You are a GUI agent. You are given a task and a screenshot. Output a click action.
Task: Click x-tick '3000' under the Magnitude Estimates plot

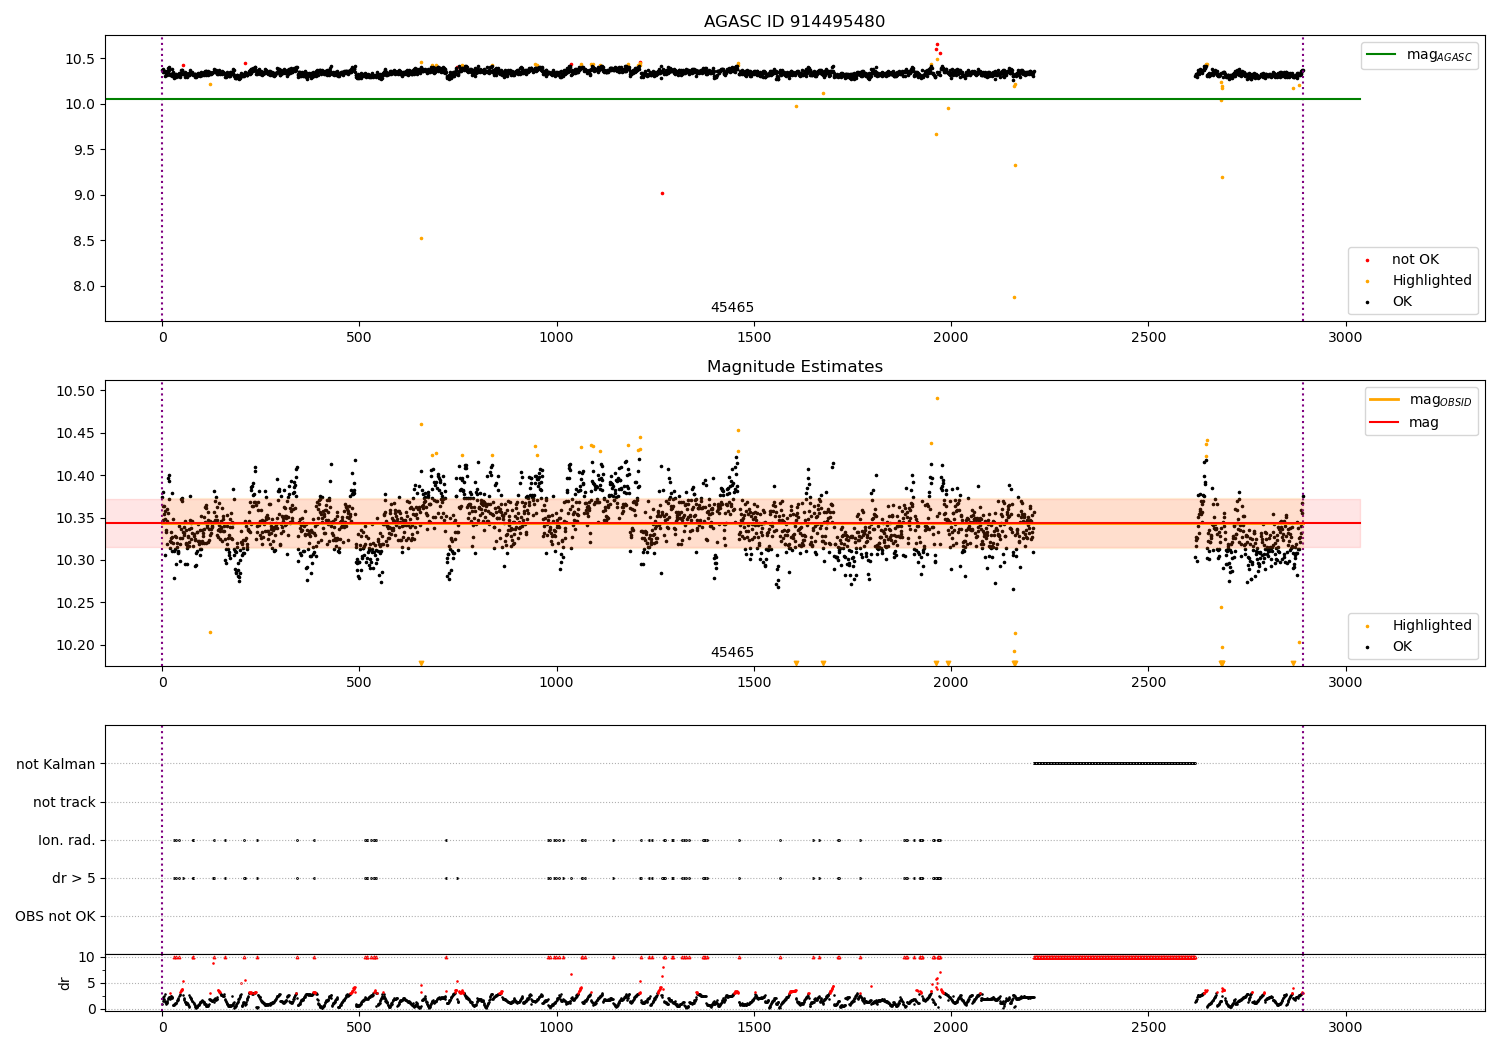coord(1345,683)
